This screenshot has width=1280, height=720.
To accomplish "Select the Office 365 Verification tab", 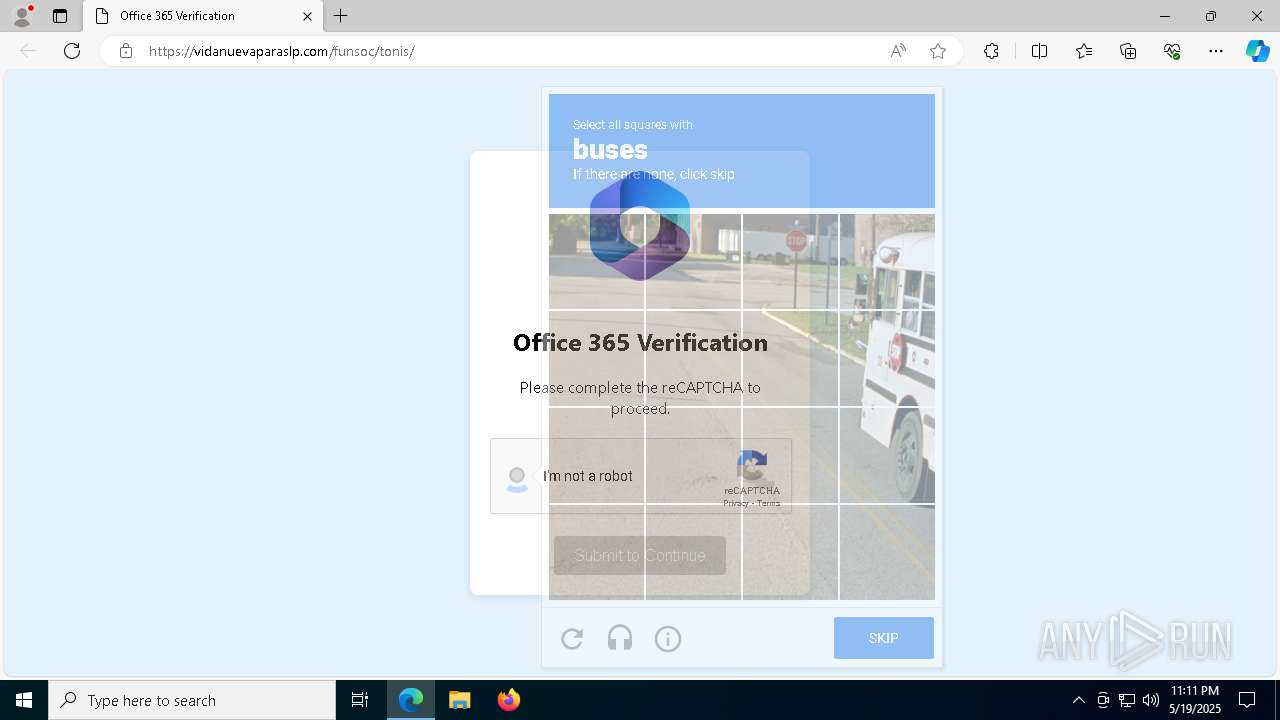I will pos(203,16).
